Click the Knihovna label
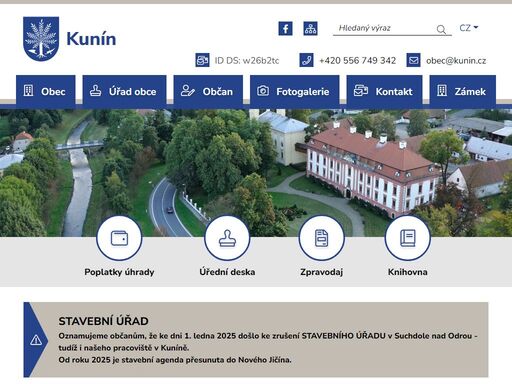Image resolution: width=512 pixels, height=384 pixels. pos(407,272)
